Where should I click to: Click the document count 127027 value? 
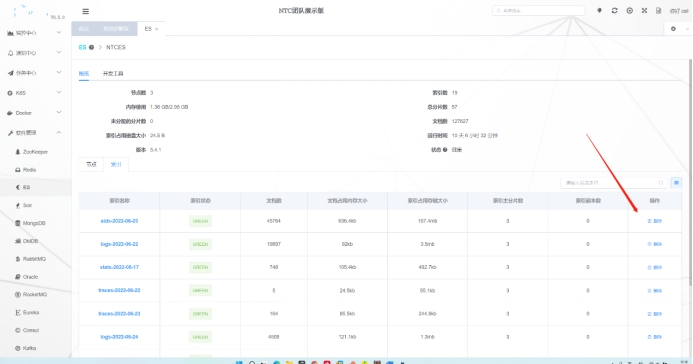[460, 121]
